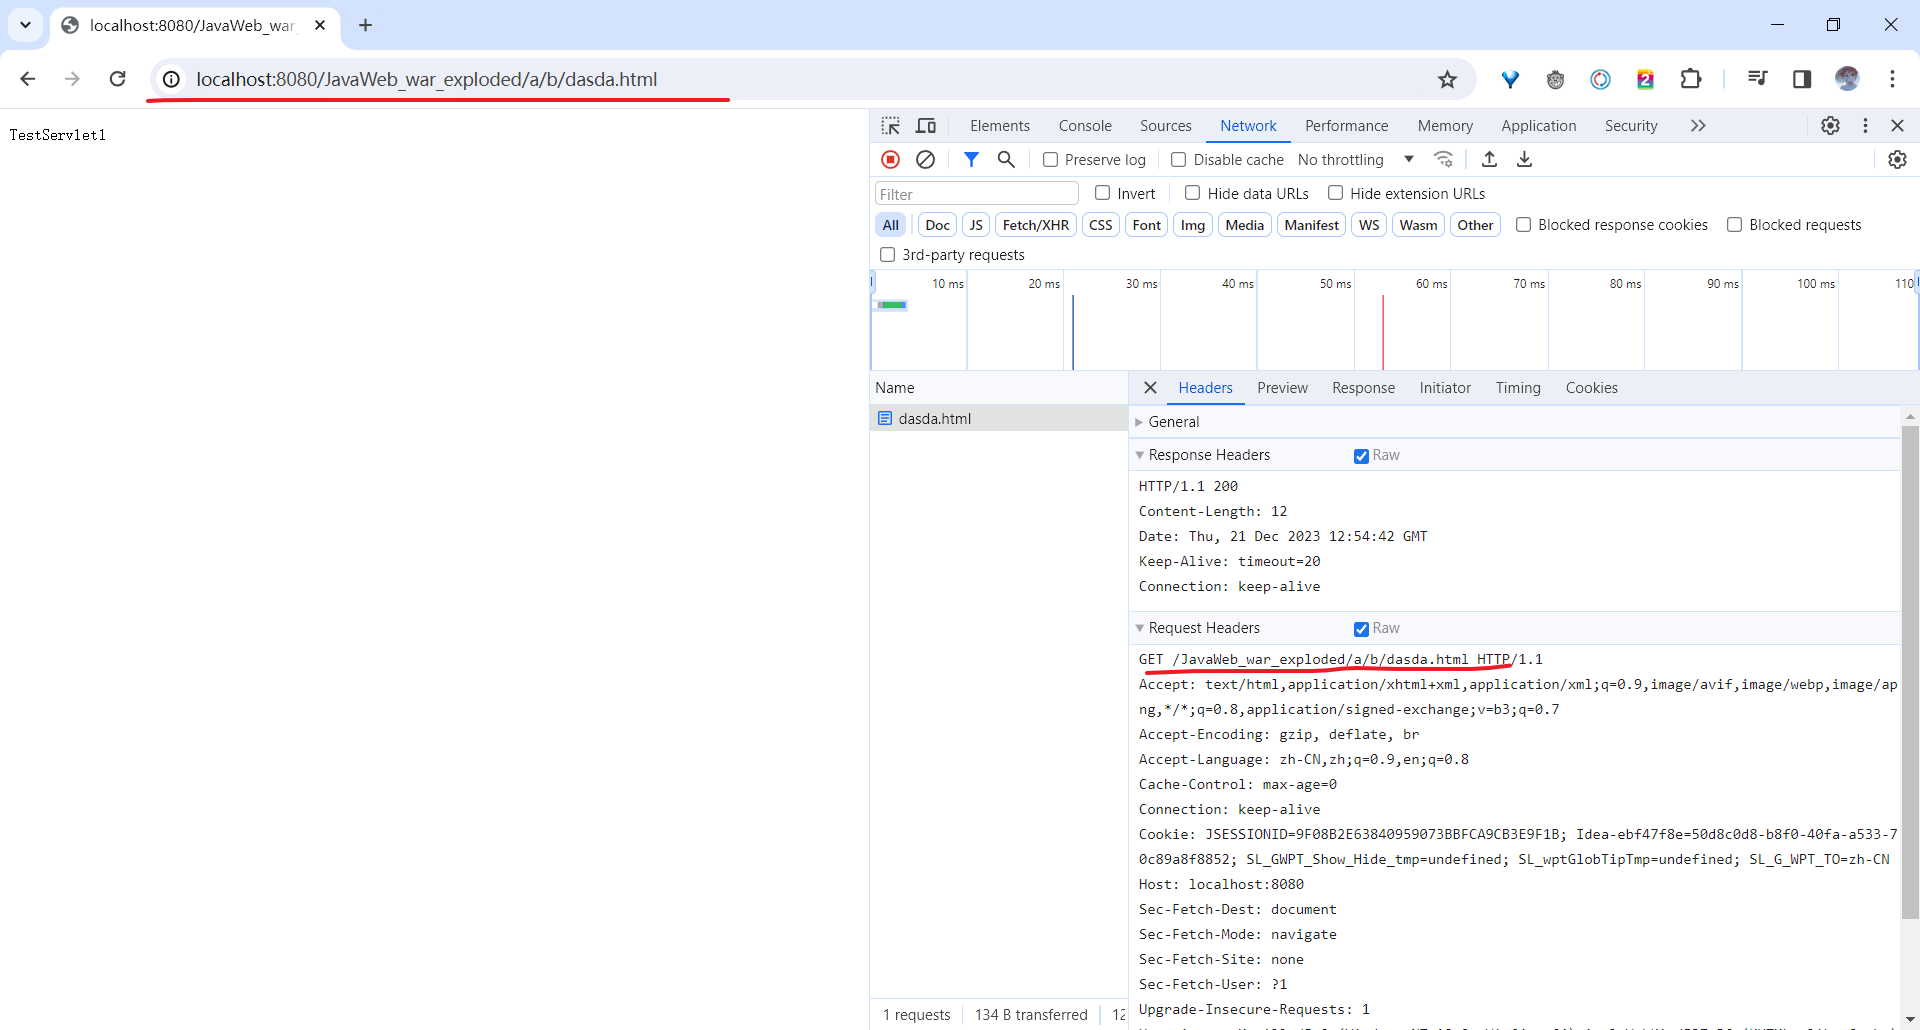Check the Invert filter option
The height and width of the screenshot is (1030, 1920).
coord(1102,193)
